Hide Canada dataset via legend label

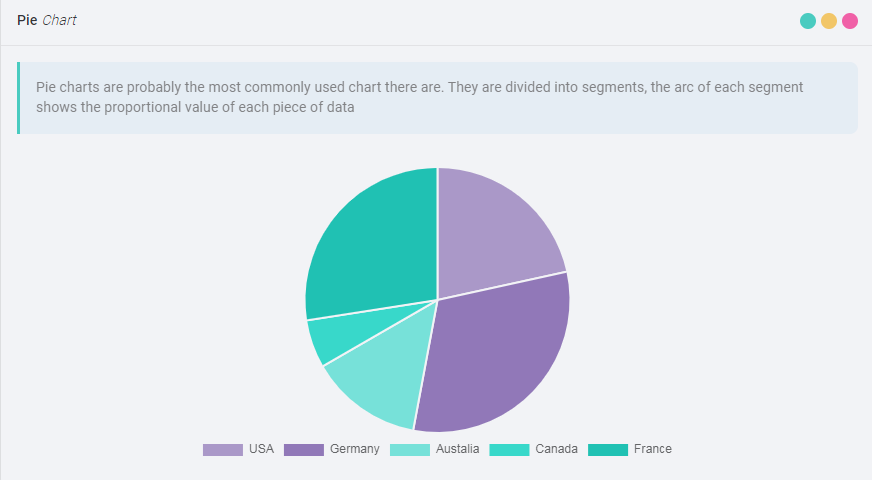tap(556, 449)
